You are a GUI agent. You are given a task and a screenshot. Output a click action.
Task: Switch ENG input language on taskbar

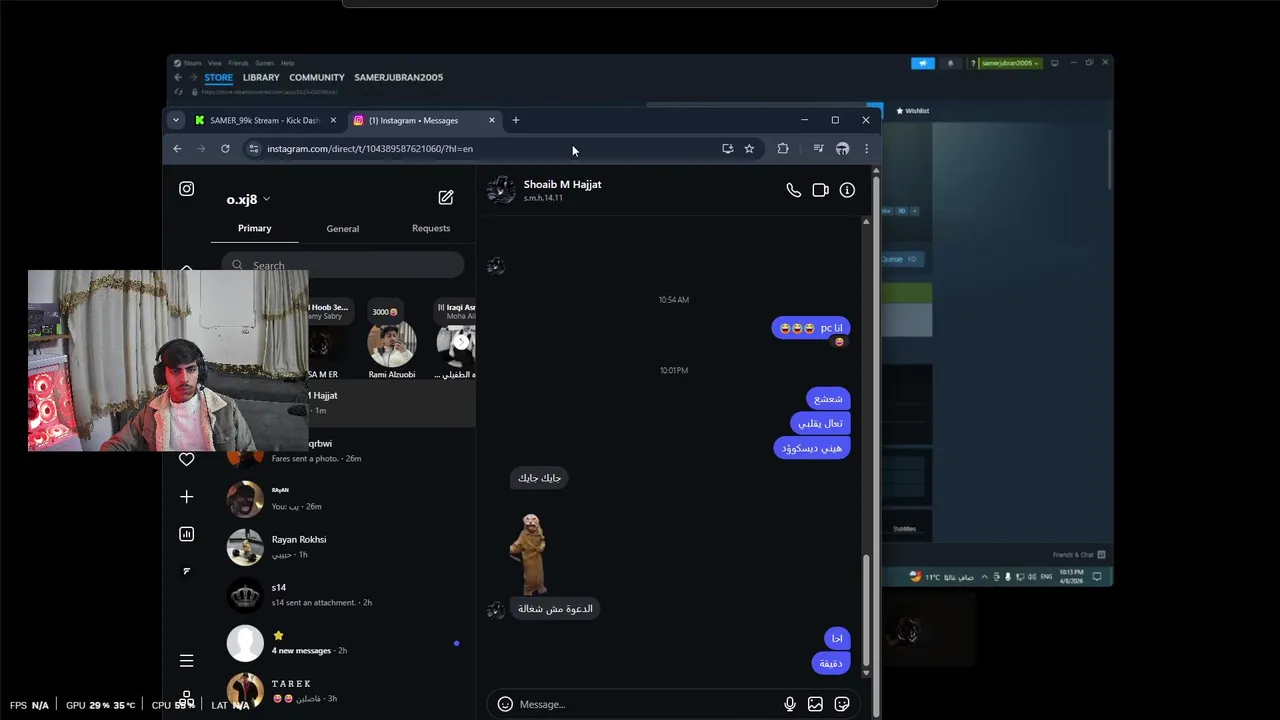pyautogui.click(x=1046, y=577)
